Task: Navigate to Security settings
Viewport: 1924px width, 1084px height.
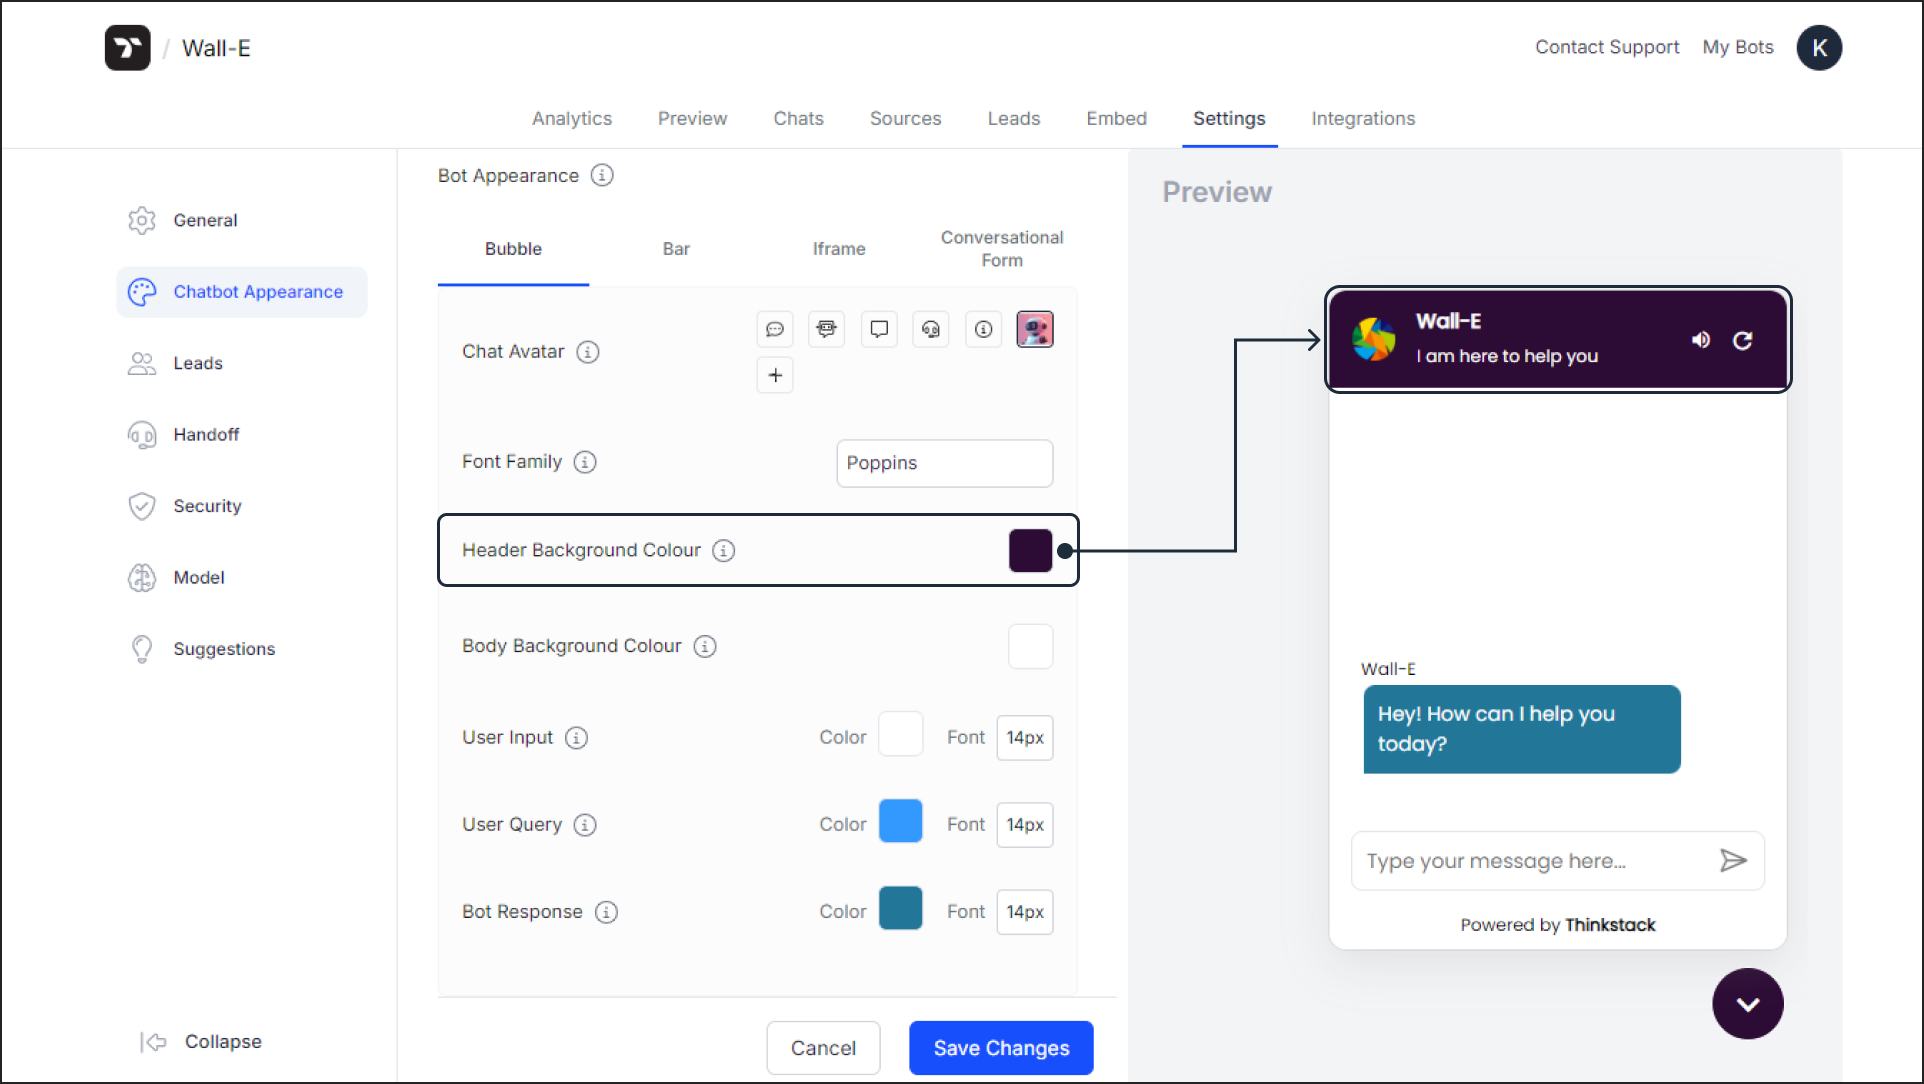Action: tap(207, 505)
